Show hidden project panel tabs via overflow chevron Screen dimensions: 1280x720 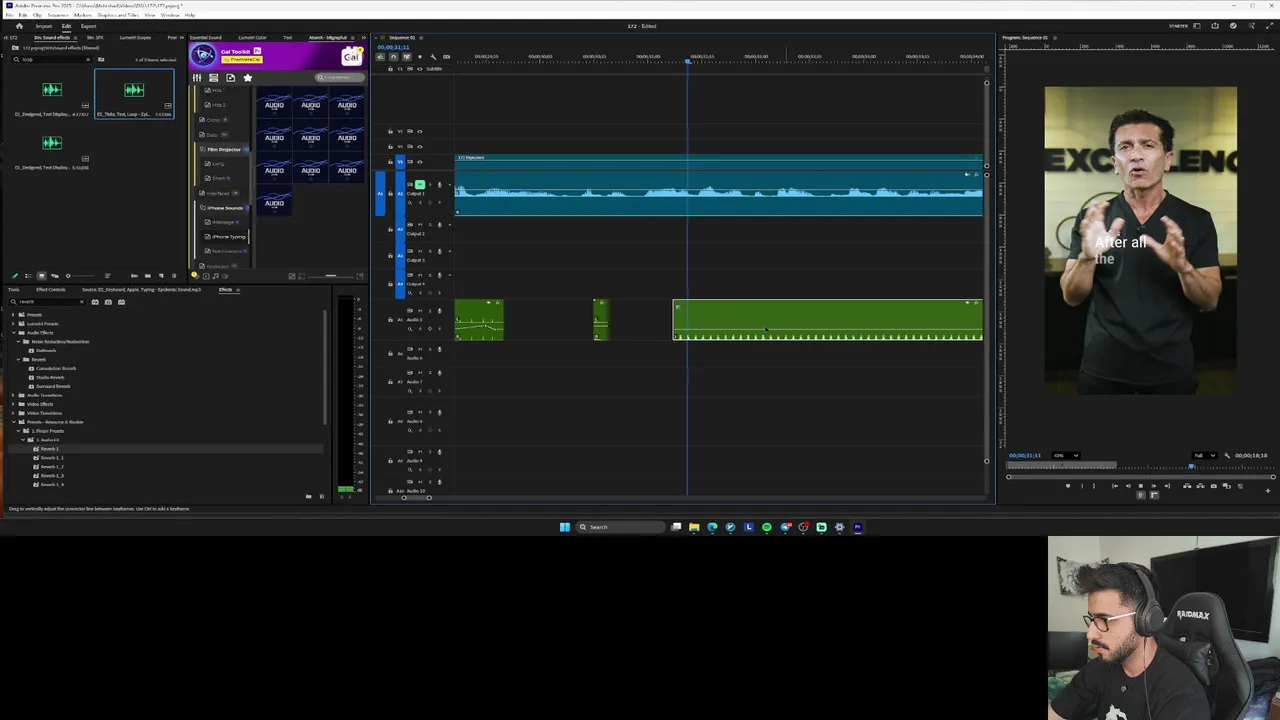pyautogui.click(x=182, y=38)
